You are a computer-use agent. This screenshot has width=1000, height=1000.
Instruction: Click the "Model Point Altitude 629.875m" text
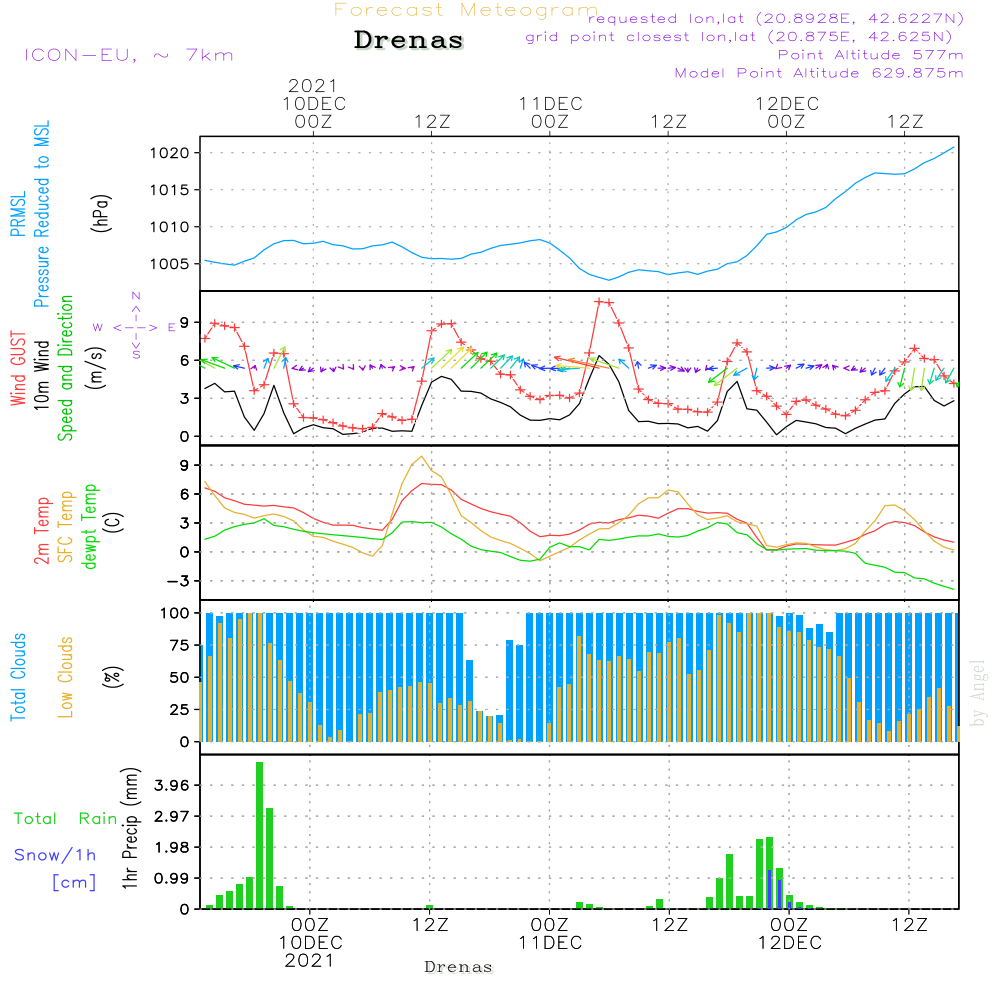[x=819, y=73]
